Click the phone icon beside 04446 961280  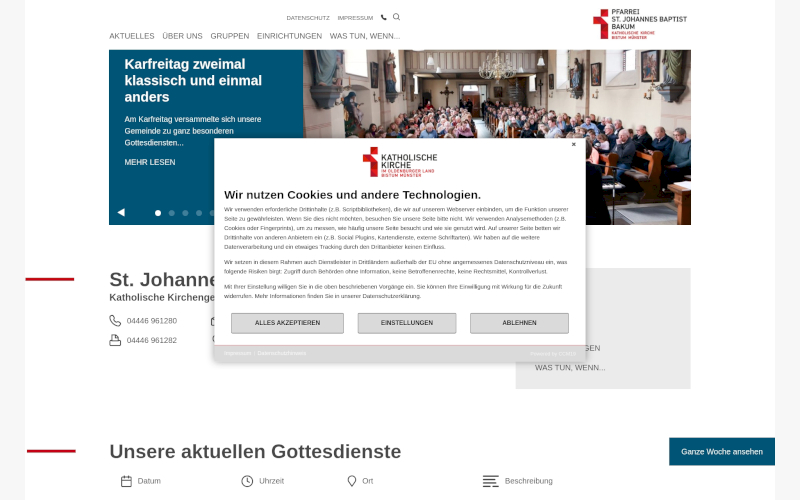[x=115, y=321]
